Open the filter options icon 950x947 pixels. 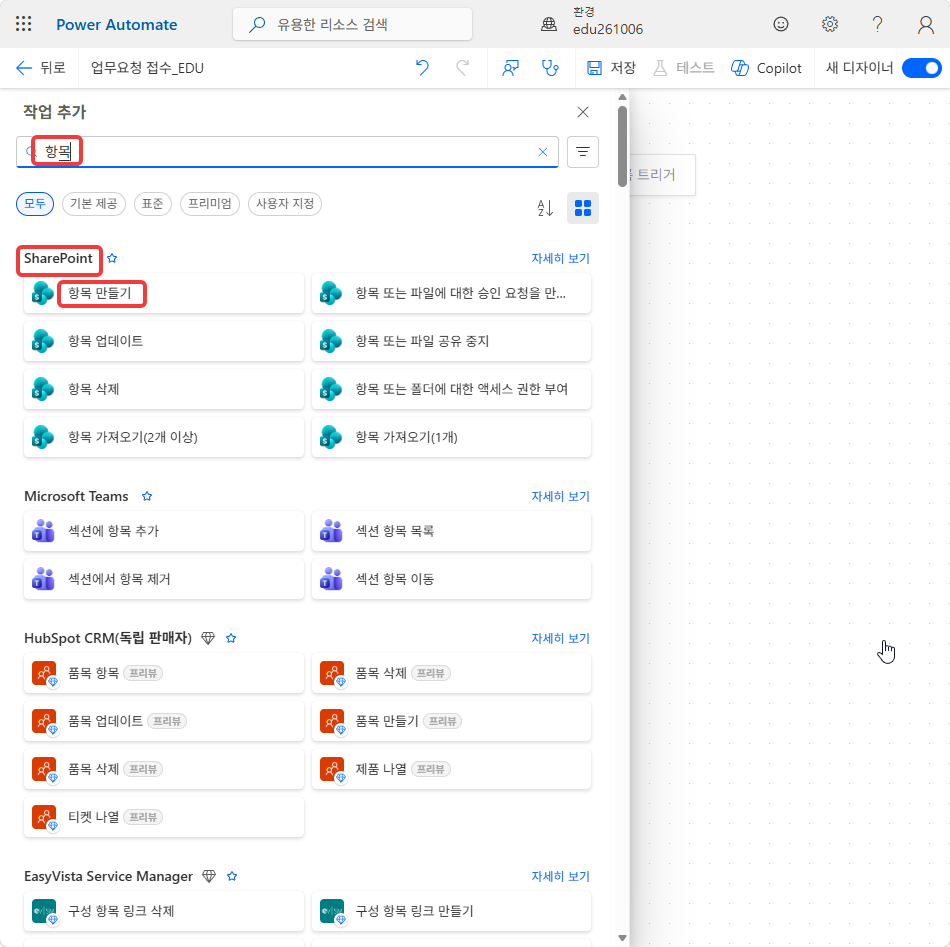tap(583, 152)
